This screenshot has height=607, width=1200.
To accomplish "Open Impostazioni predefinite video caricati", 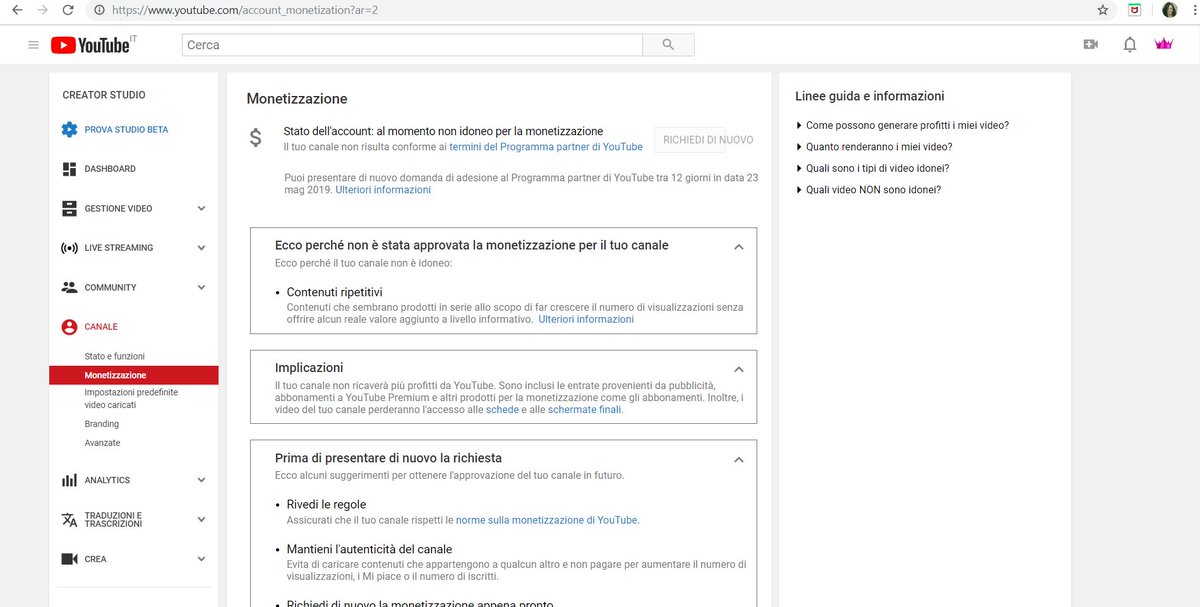I will pos(131,399).
